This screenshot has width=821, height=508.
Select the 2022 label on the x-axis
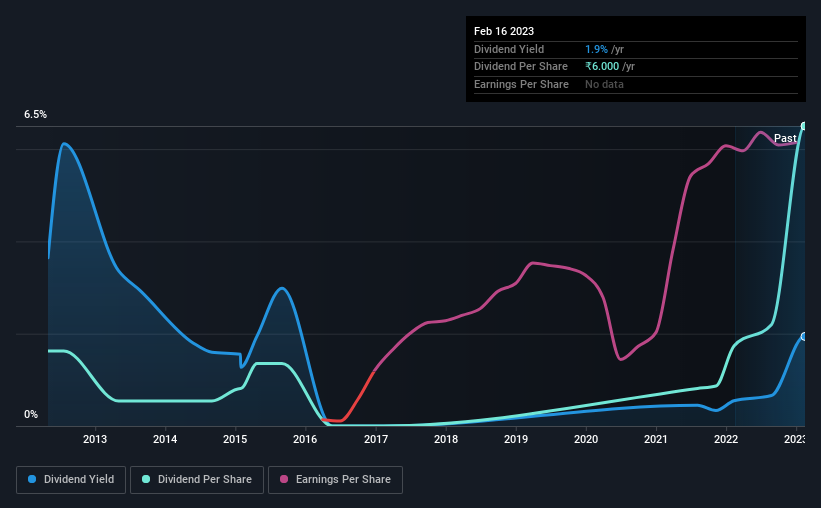726,439
